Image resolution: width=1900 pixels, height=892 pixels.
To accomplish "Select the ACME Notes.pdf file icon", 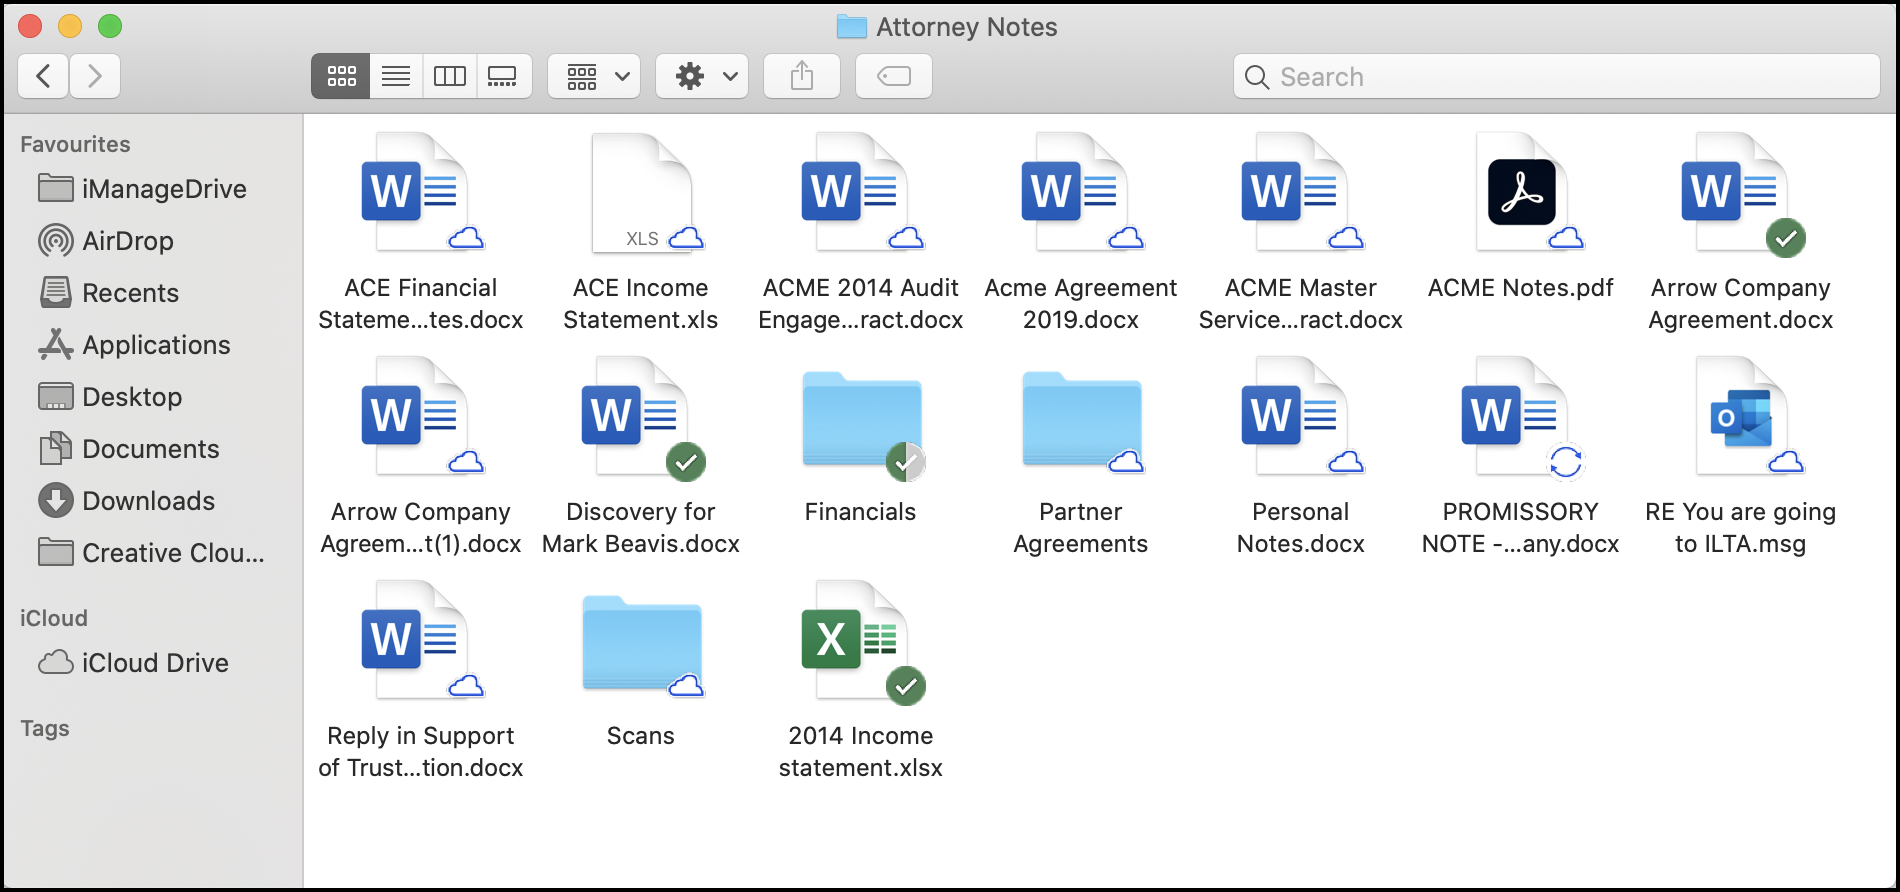I will (1521, 193).
